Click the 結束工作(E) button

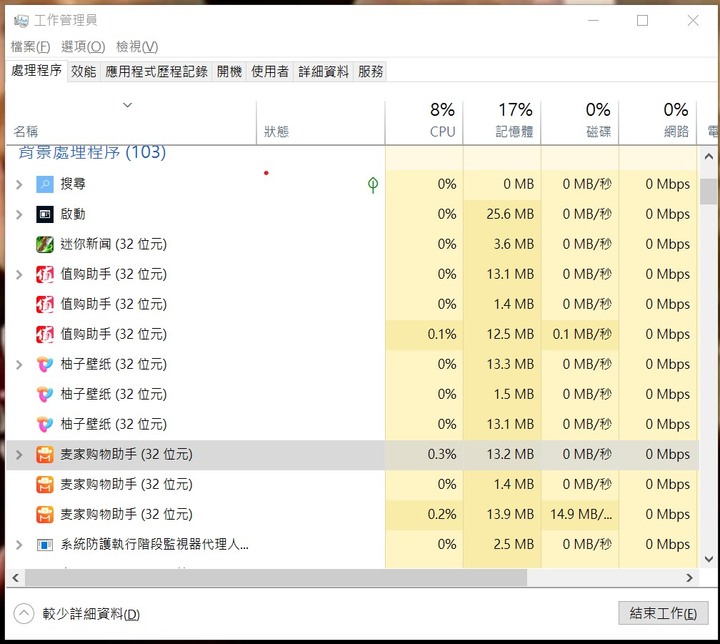(x=663, y=613)
